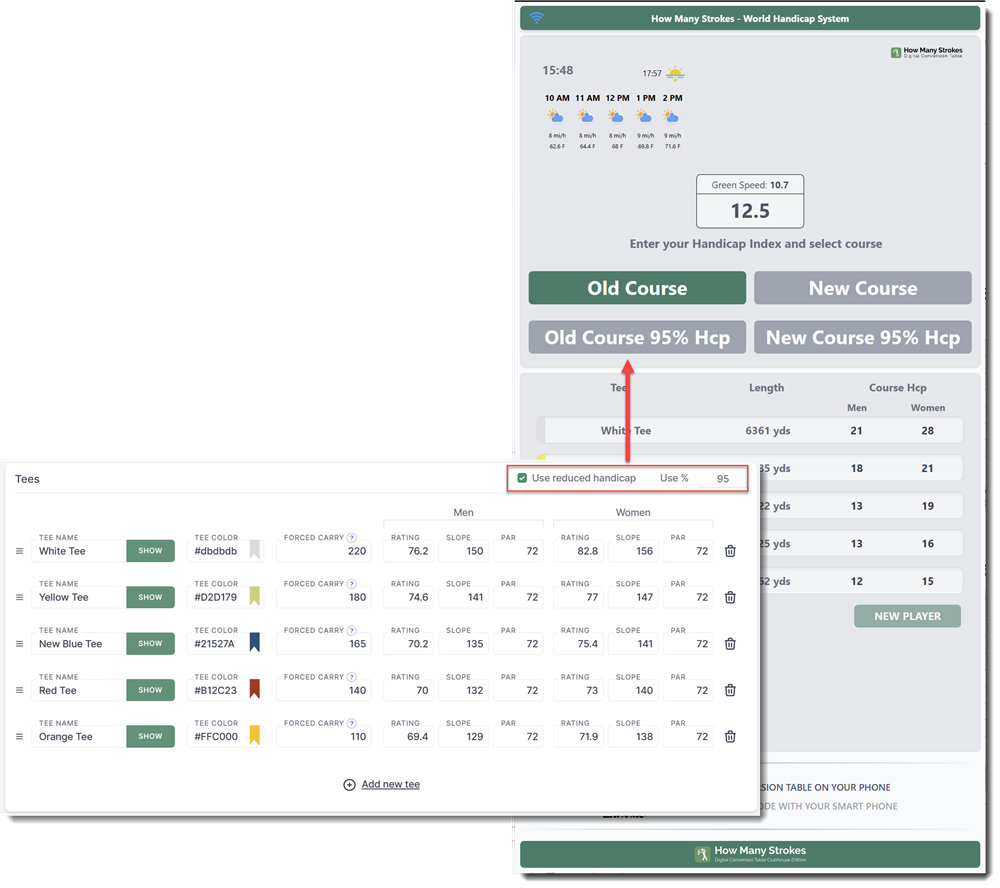Click the drag handle for White Tee
Screen dimensions: 1000x888
coord(19,551)
